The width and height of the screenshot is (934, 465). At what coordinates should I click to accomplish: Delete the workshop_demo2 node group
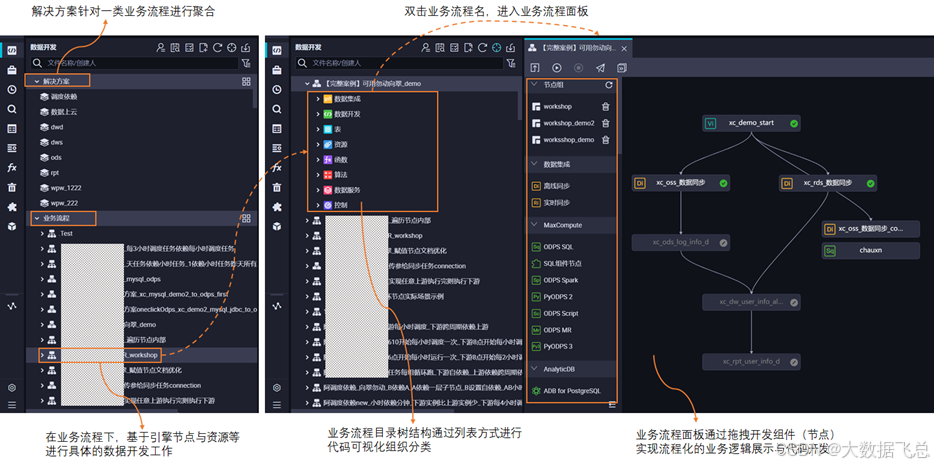[605, 123]
